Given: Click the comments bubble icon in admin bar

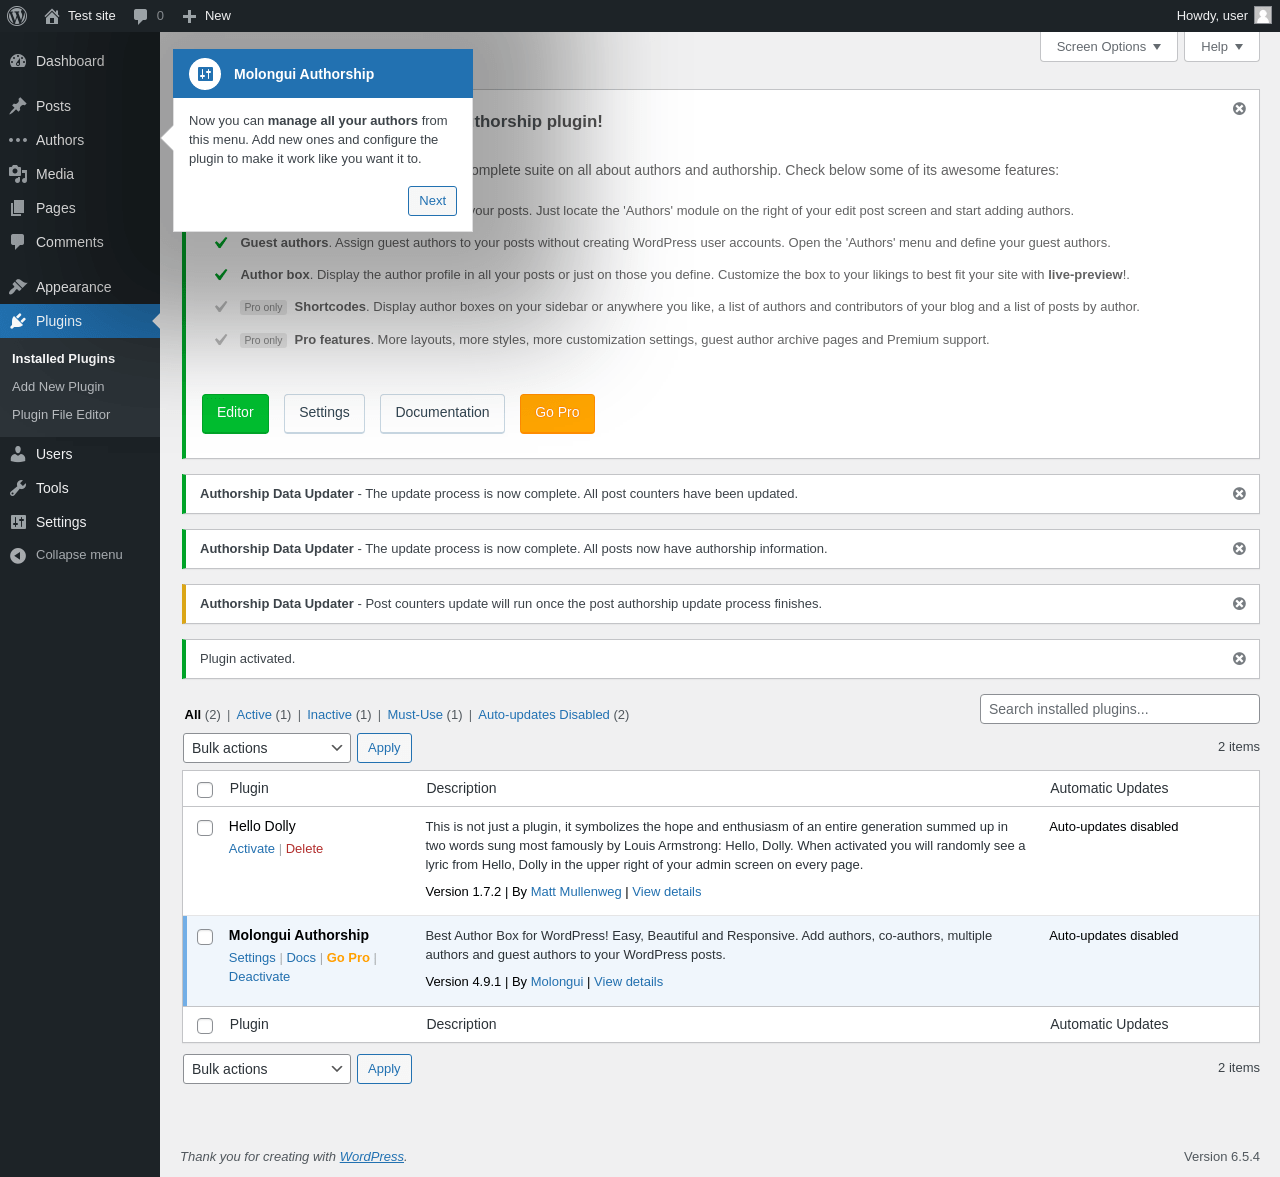Looking at the screenshot, I should pyautogui.click(x=141, y=16).
